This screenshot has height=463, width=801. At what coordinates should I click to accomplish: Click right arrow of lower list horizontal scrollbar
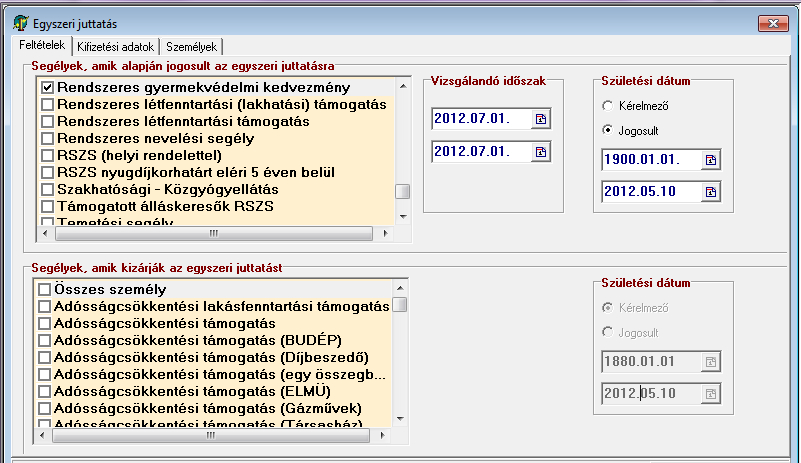click(x=383, y=435)
